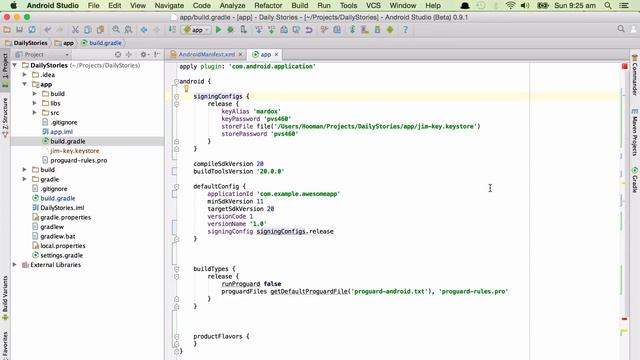The height and width of the screenshot is (360, 640).
Task: Click Scroll from Source icon in Project panel
Action: (x=118, y=54)
